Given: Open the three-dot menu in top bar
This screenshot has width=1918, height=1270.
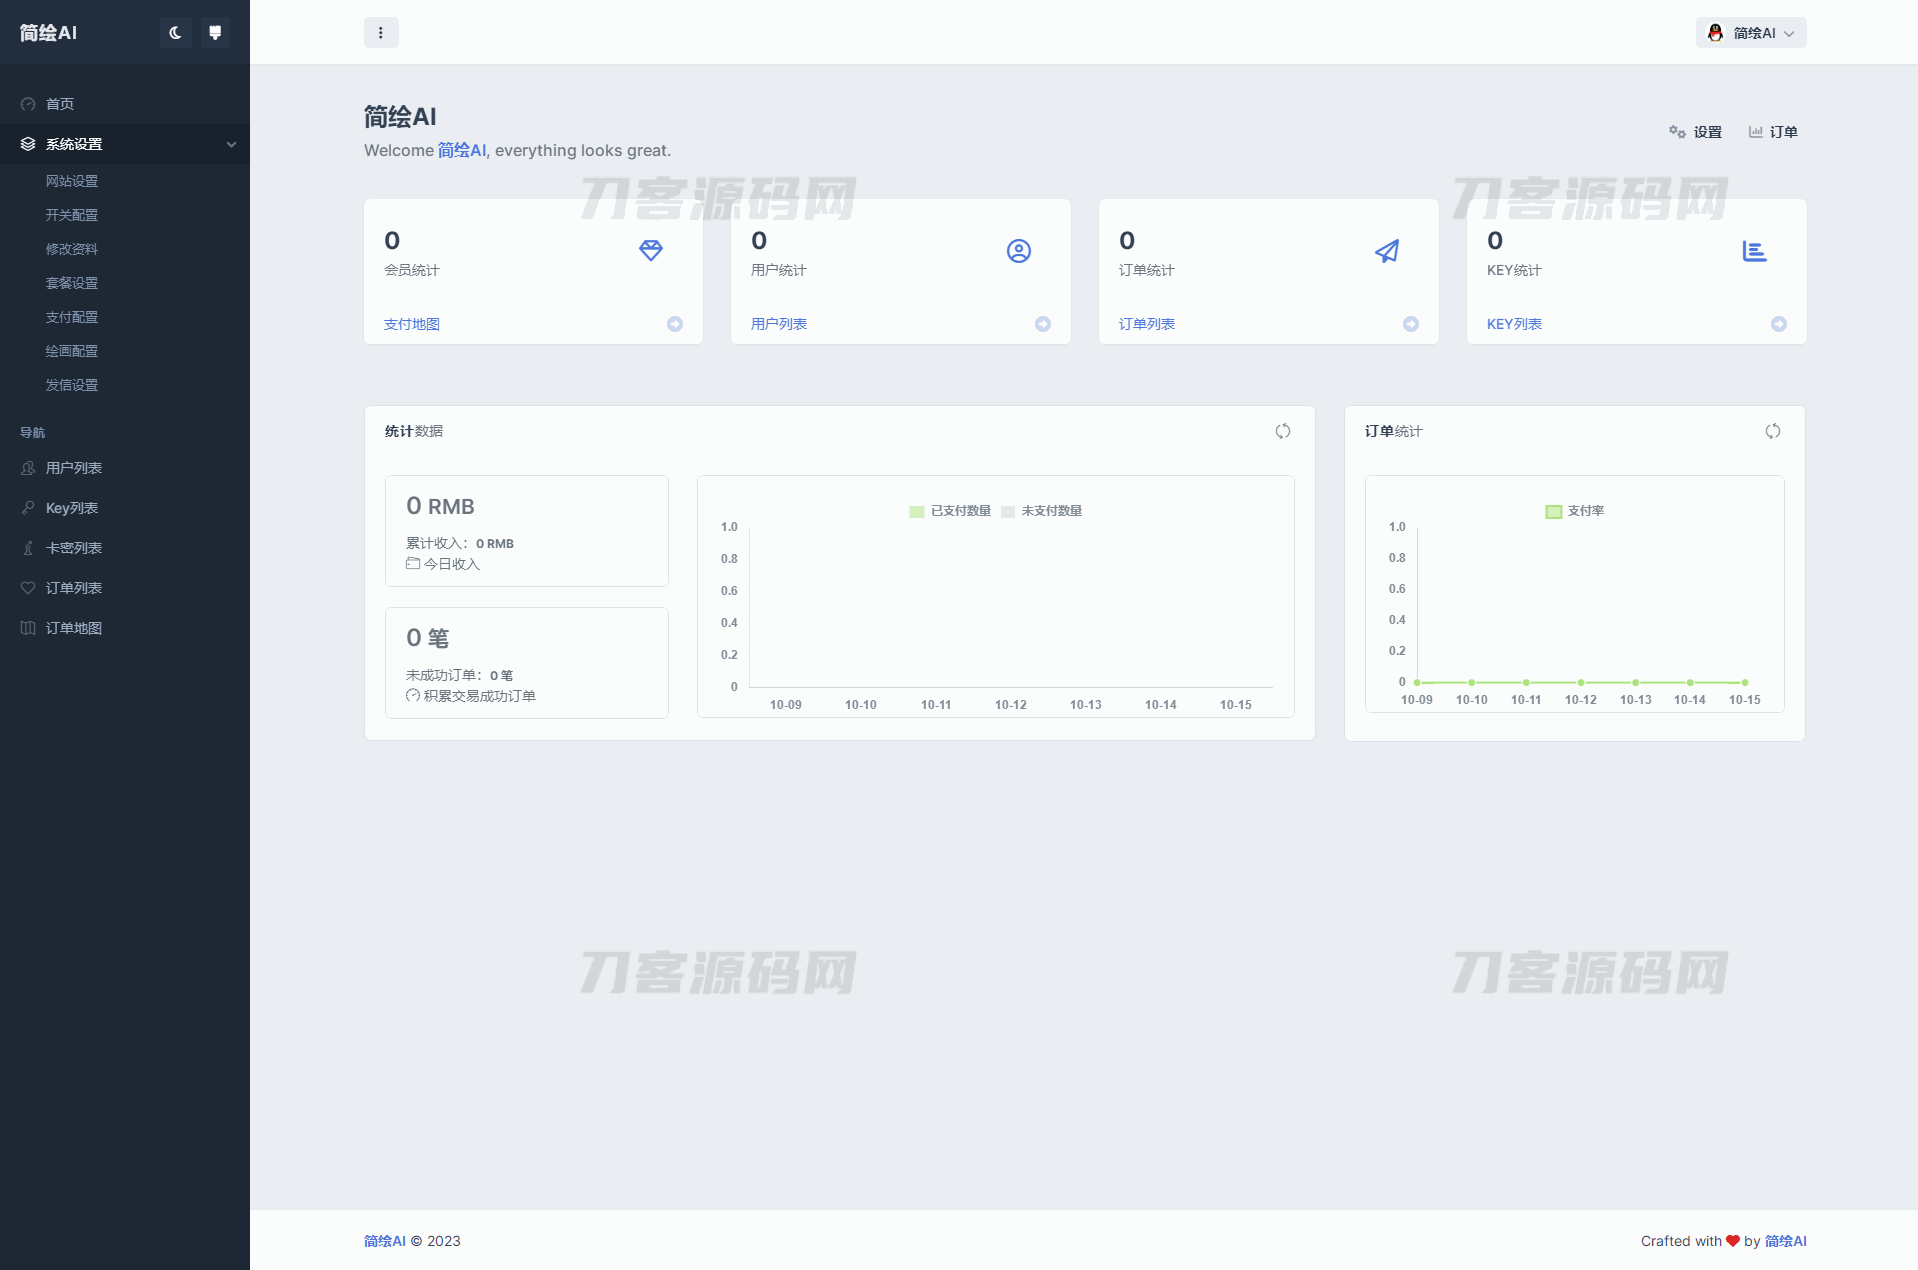Looking at the screenshot, I should [x=381, y=33].
